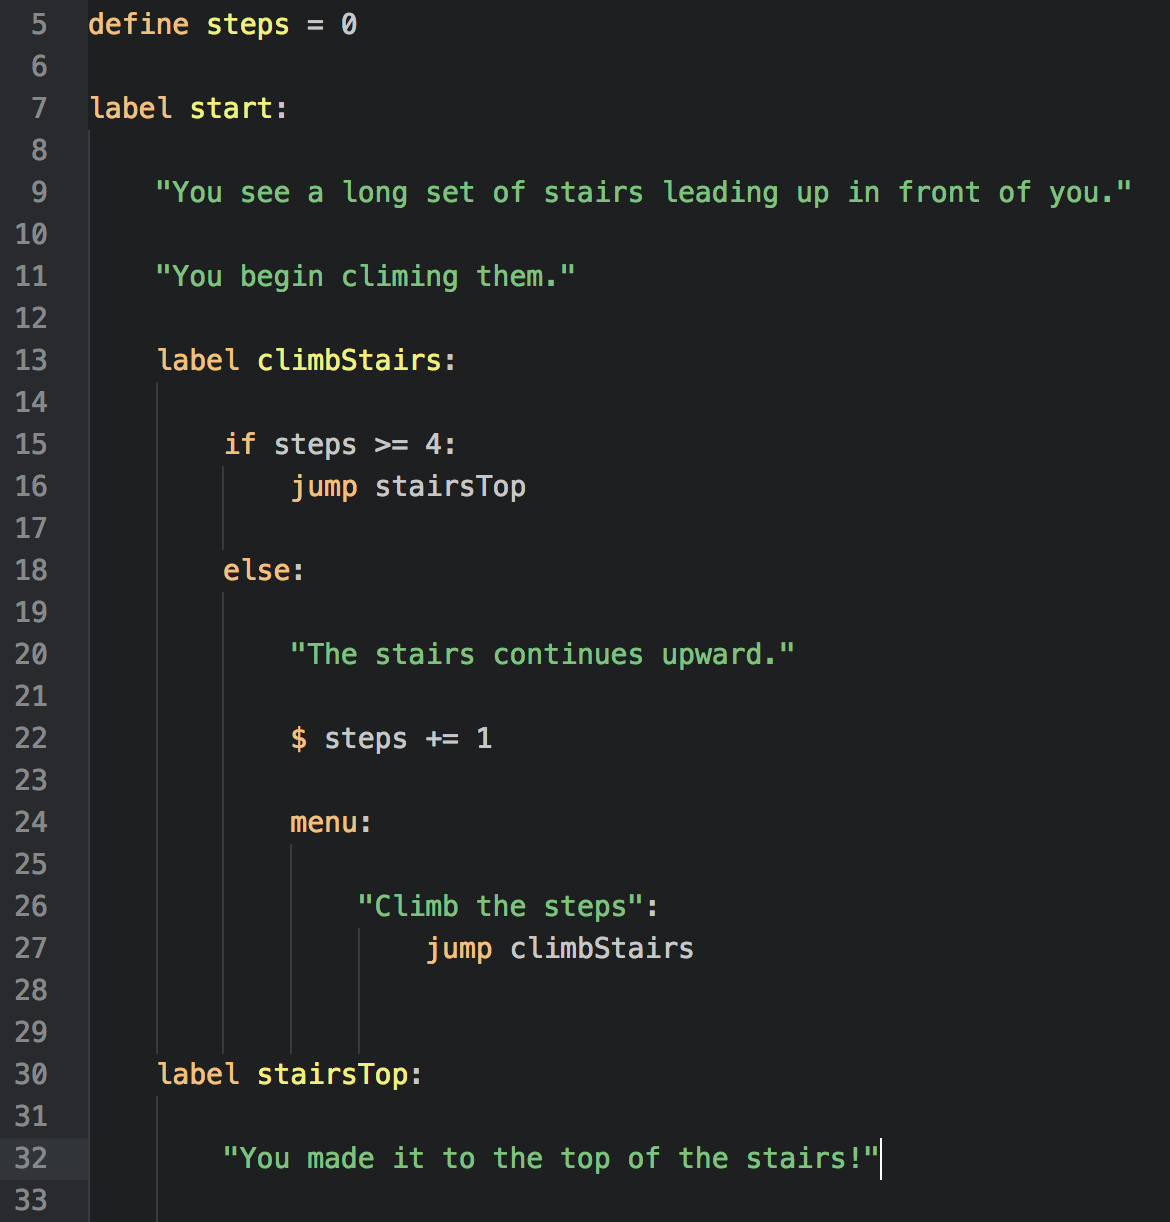
Task: Click line number 18 beside else
Action: [x=31, y=570]
